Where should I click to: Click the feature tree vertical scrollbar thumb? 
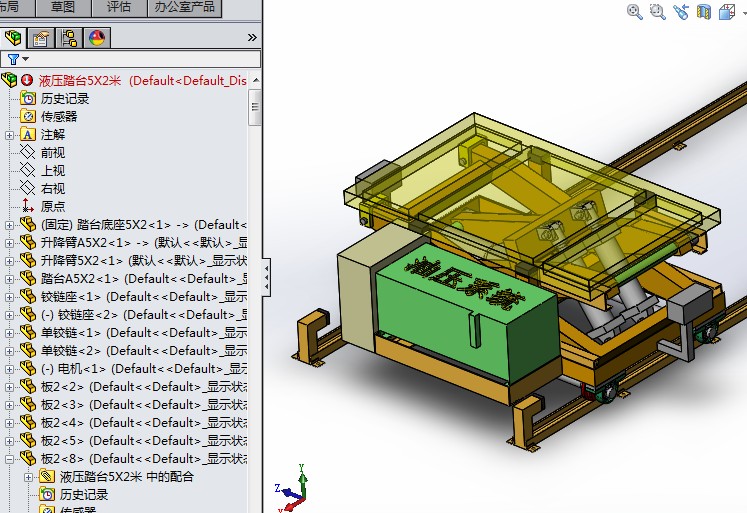point(255,107)
